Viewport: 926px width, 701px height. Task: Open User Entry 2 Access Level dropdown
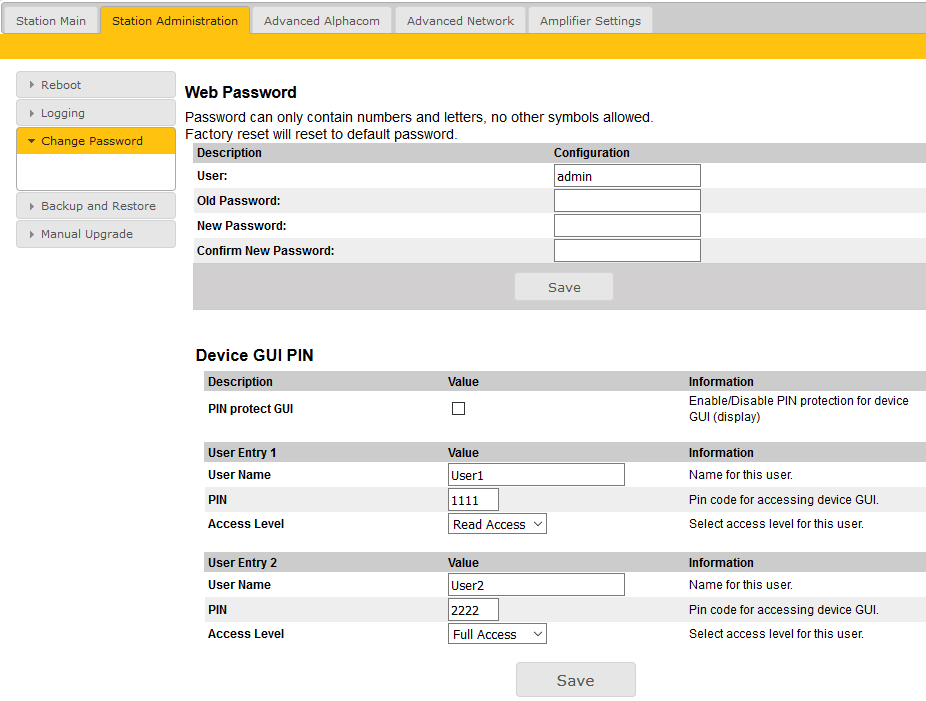tap(497, 634)
